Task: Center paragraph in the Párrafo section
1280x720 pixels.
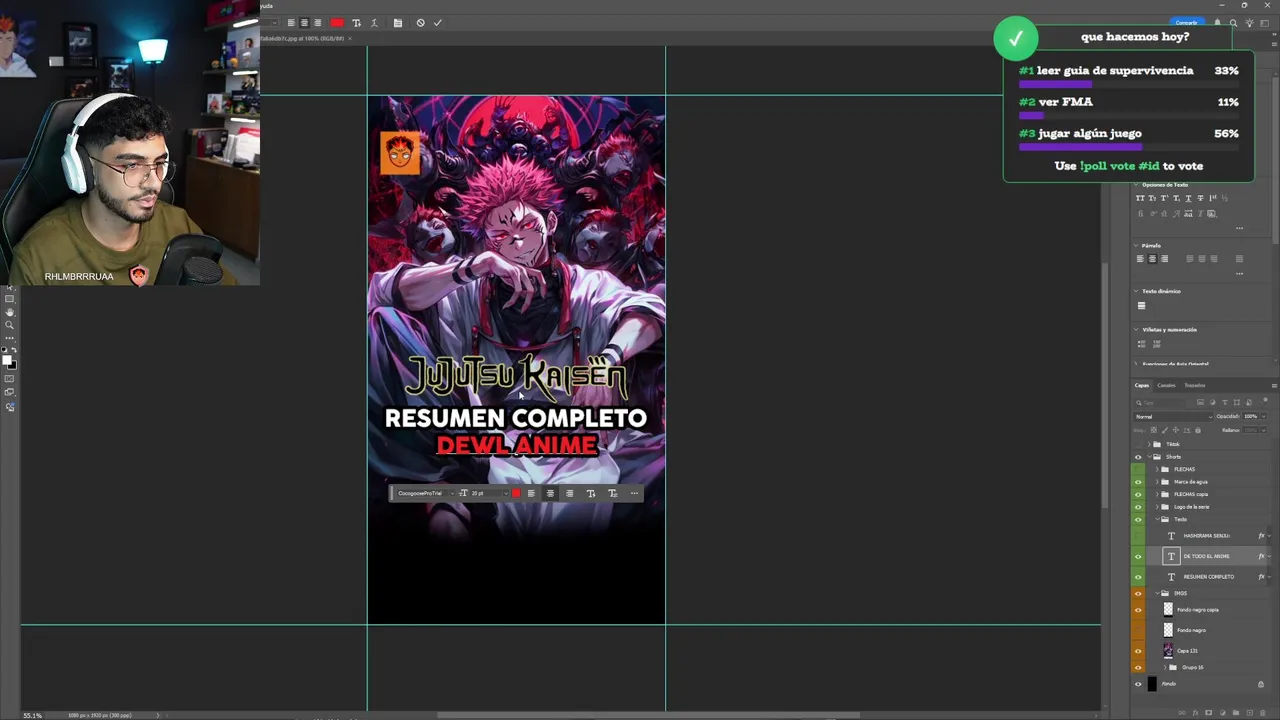Action: [1152, 259]
